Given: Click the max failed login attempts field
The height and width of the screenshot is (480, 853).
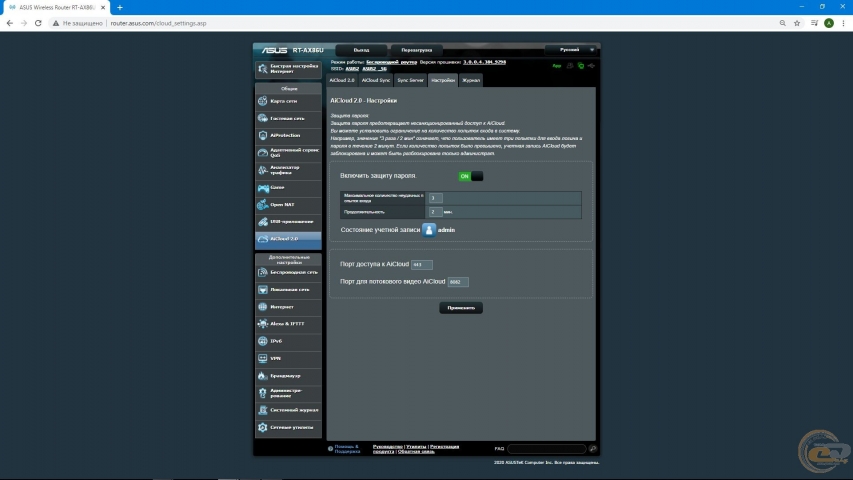Looking at the screenshot, I should pos(436,198).
